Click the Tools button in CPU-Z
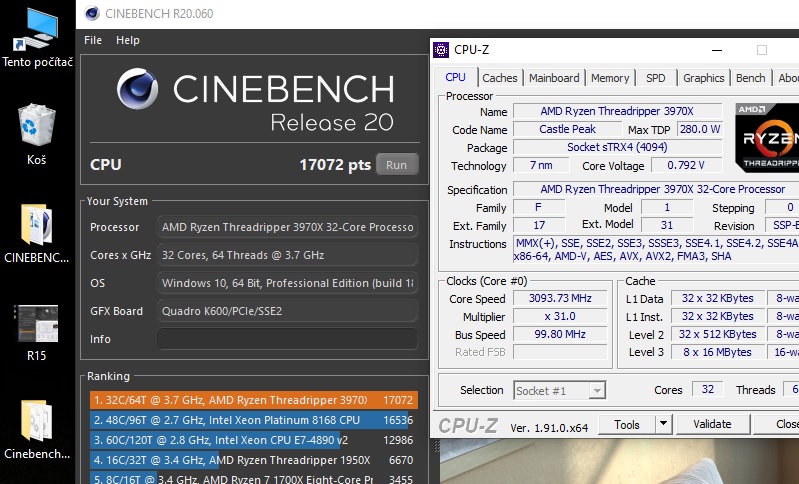Screen dimensions: 799x484 pyautogui.click(x=627, y=424)
